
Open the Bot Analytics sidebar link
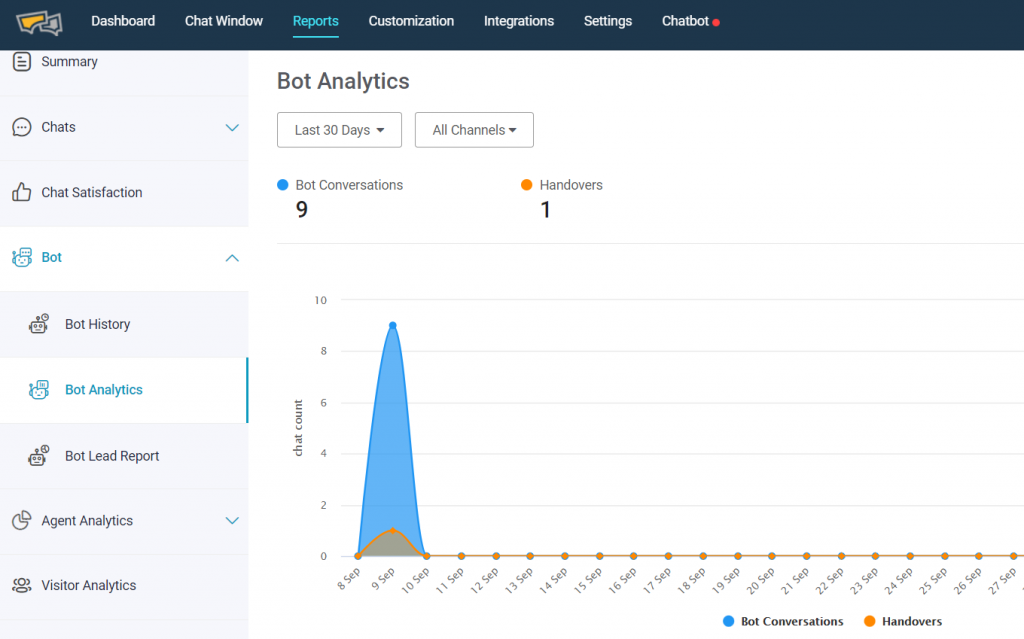(104, 390)
